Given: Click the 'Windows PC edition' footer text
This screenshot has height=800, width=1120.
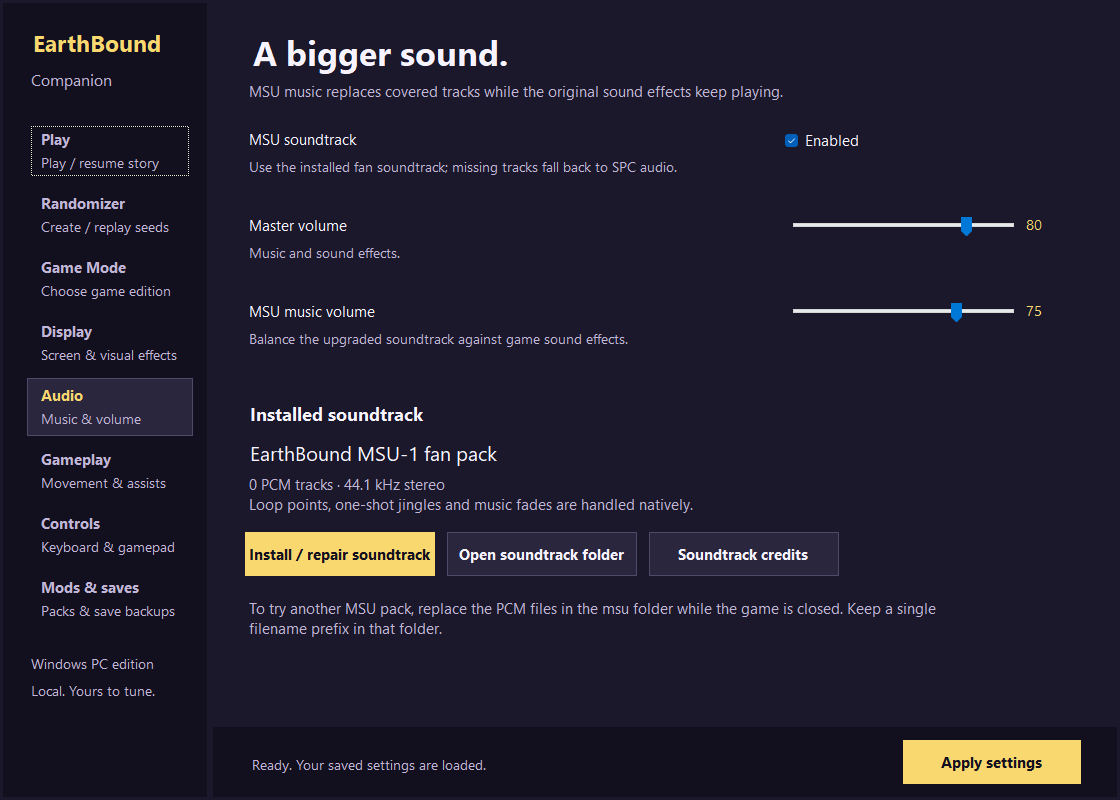Looking at the screenshot, I should click(x=92, y=664).
